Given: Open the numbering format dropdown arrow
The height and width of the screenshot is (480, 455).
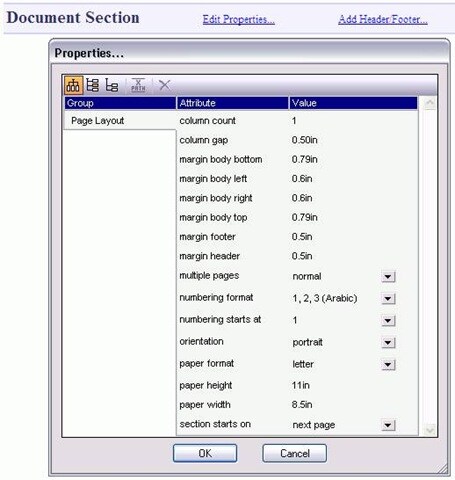Looking at the screenshot, I should tap(388, 298).
